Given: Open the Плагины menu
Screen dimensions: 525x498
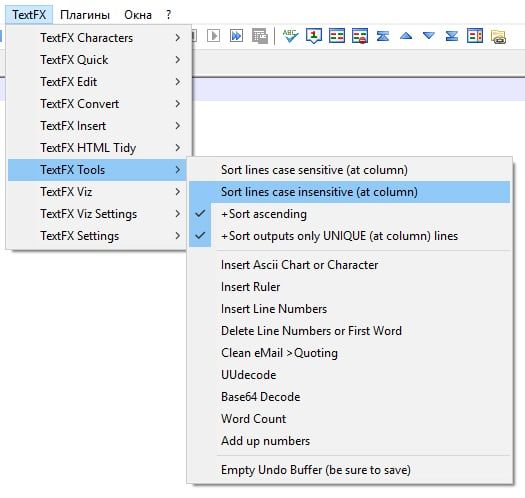Looking at the screenshot, I should point(85,15).
